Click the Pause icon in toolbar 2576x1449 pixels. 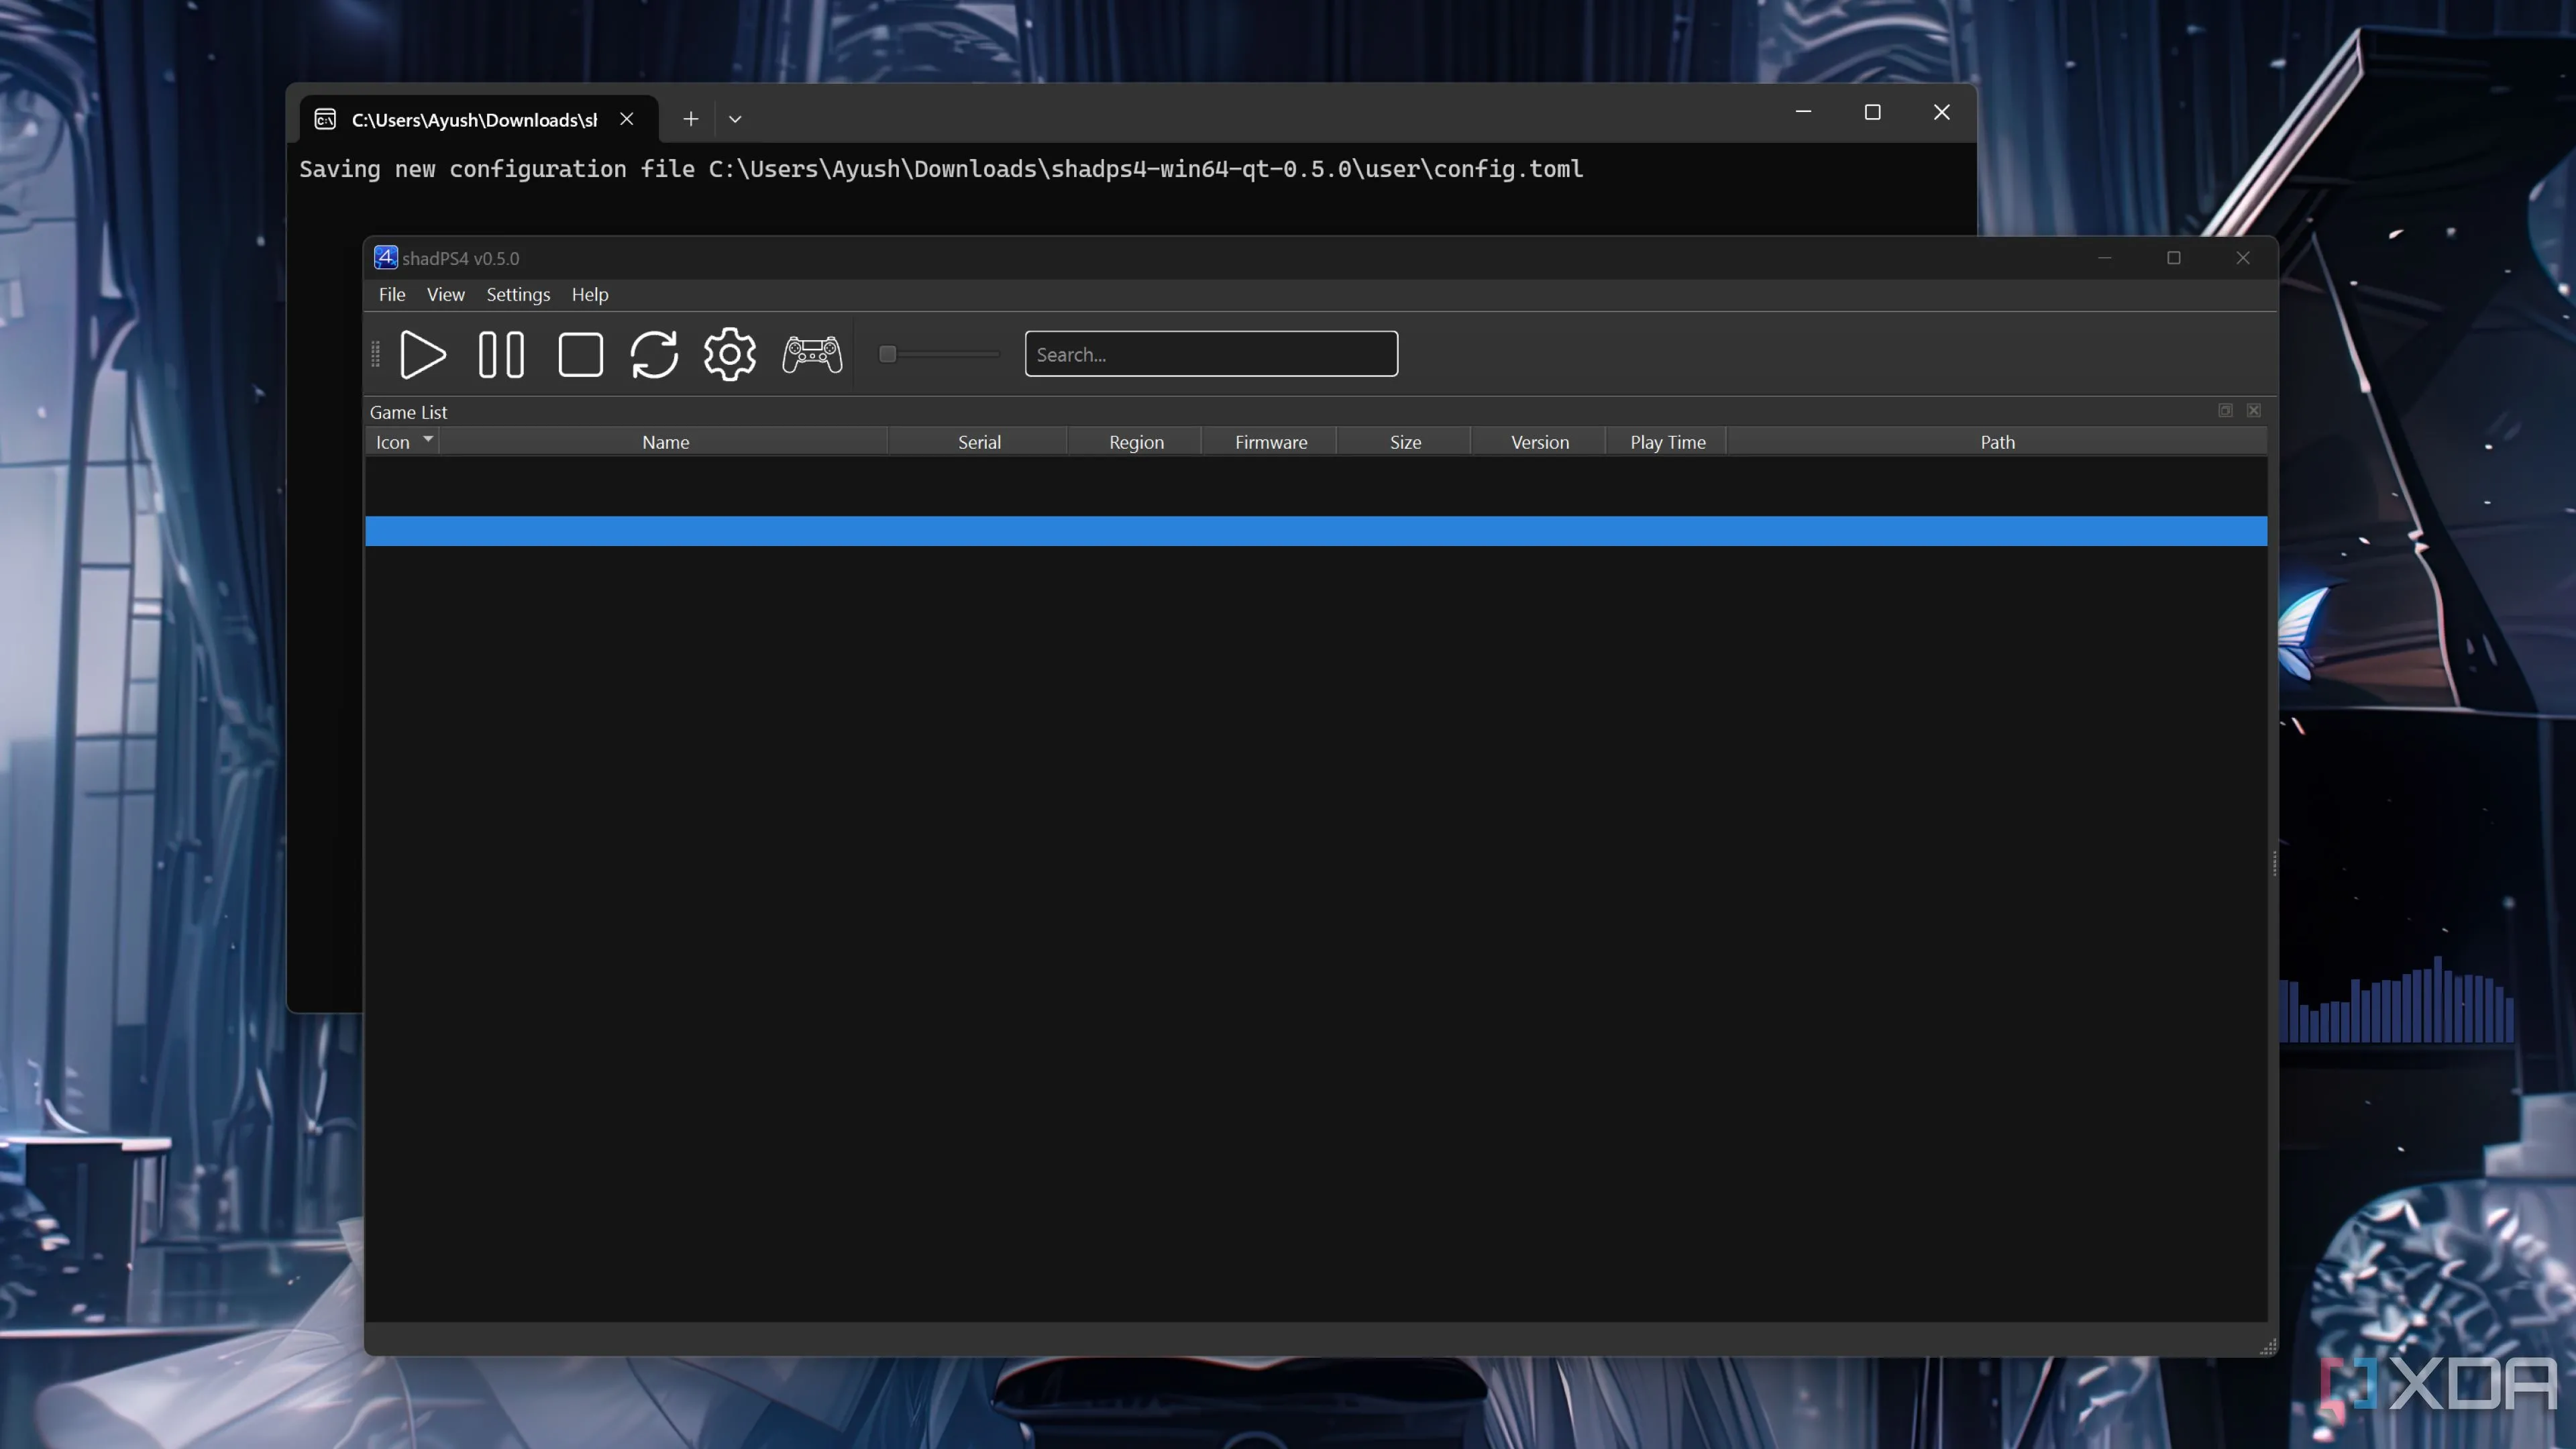[x=501, y=354]
